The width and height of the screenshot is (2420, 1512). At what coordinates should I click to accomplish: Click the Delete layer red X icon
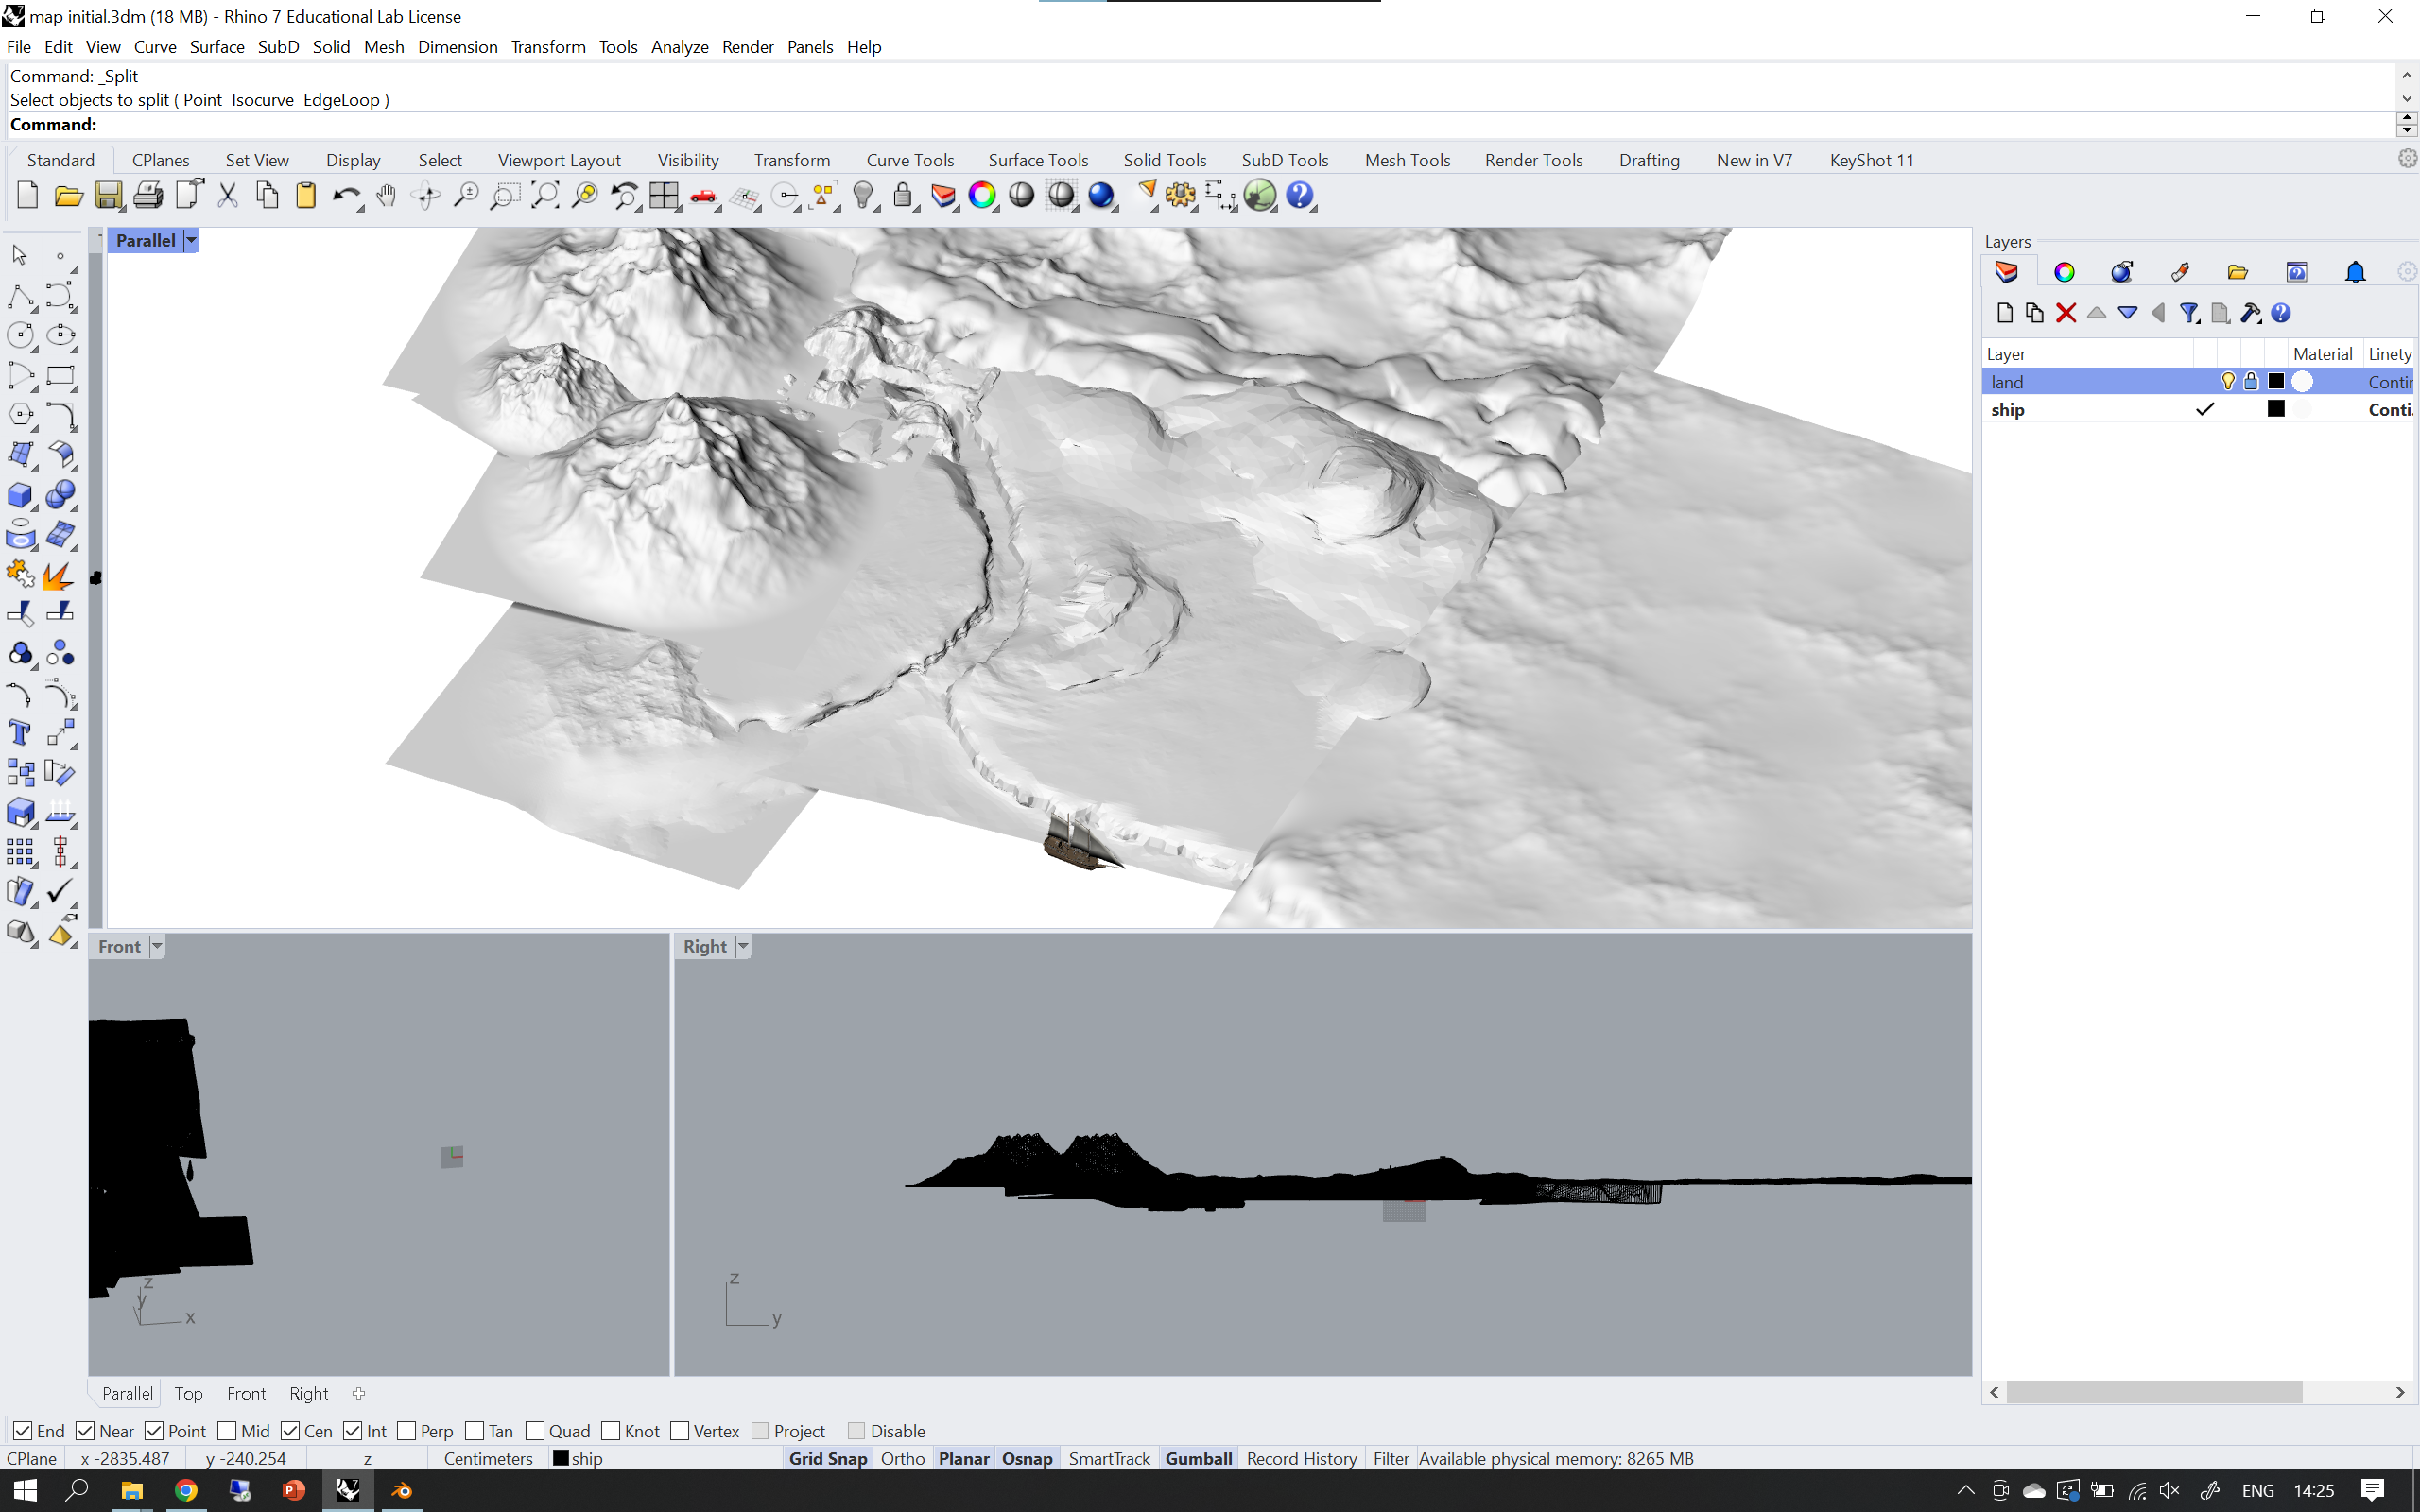[2065, 313]
